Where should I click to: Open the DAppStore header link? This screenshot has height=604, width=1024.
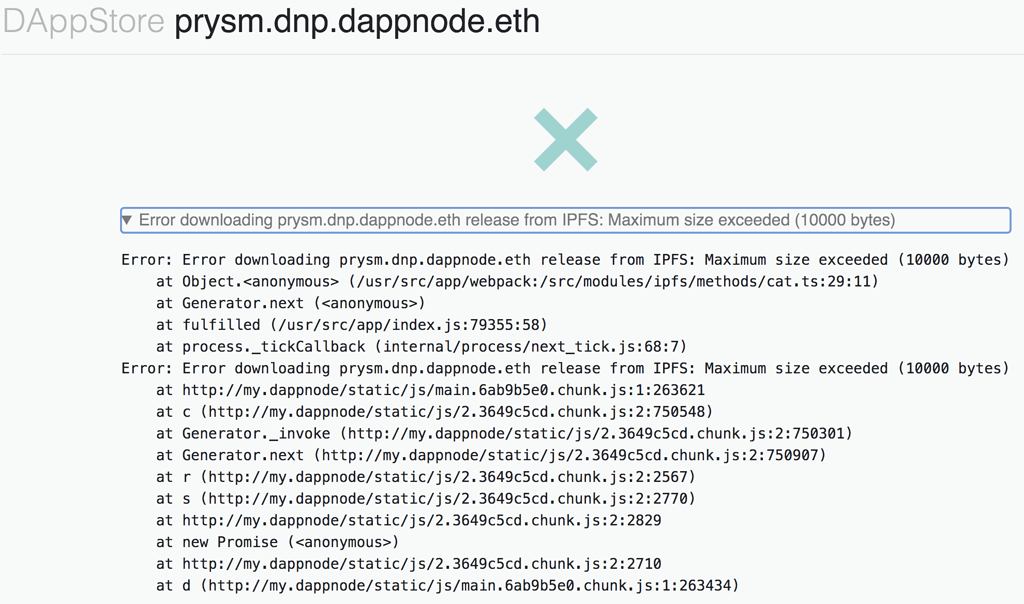tap(82, 21)
